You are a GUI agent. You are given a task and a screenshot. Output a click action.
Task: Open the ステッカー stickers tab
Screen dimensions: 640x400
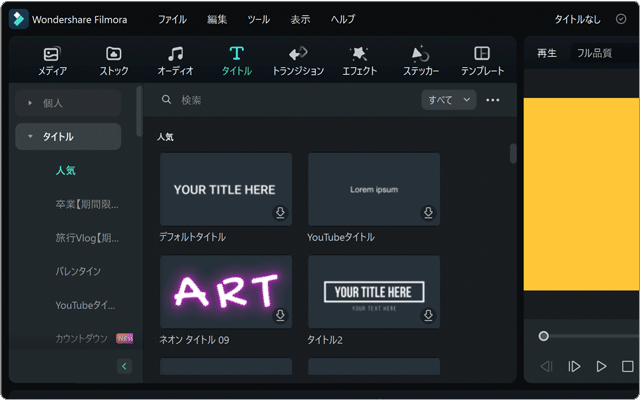[421, 60]
